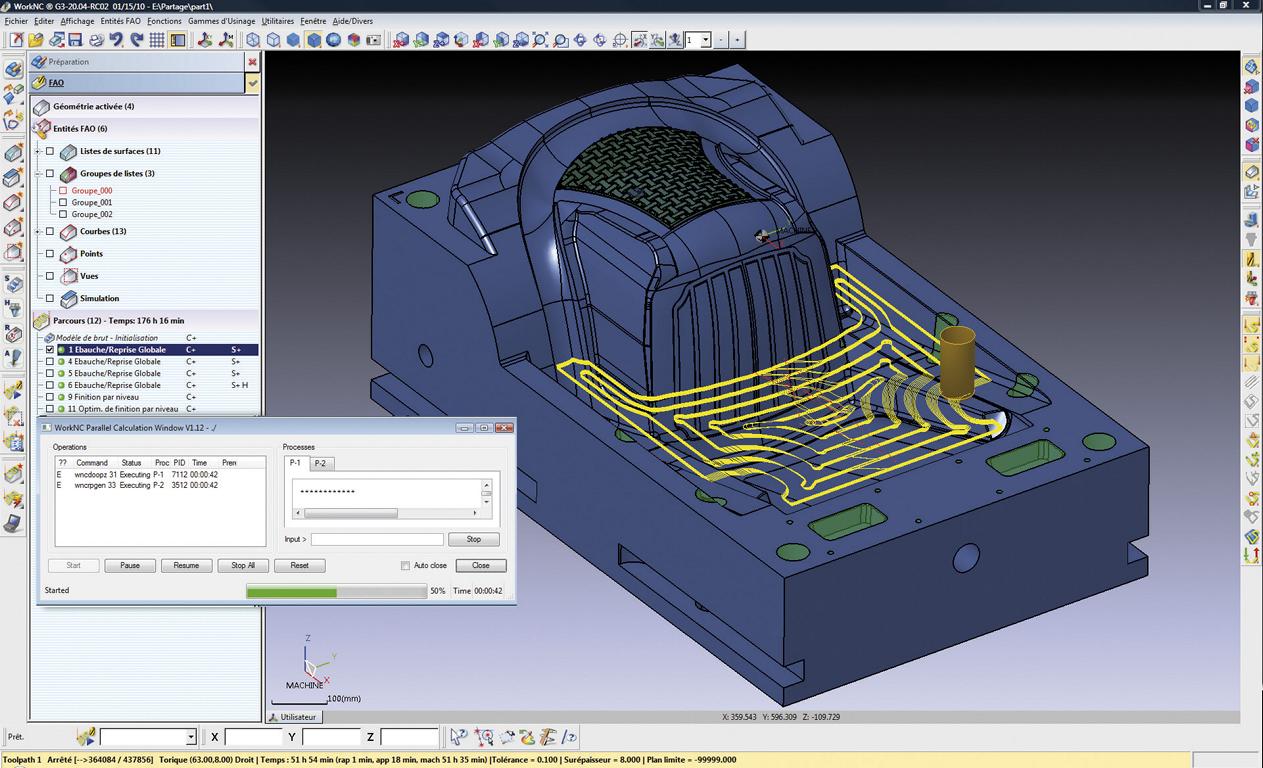The width and height of the screenshot is (1263, 768).
Task: Check the Listes de surfaces checkbox
Action: pyautogui.click(x=50, y=152)
